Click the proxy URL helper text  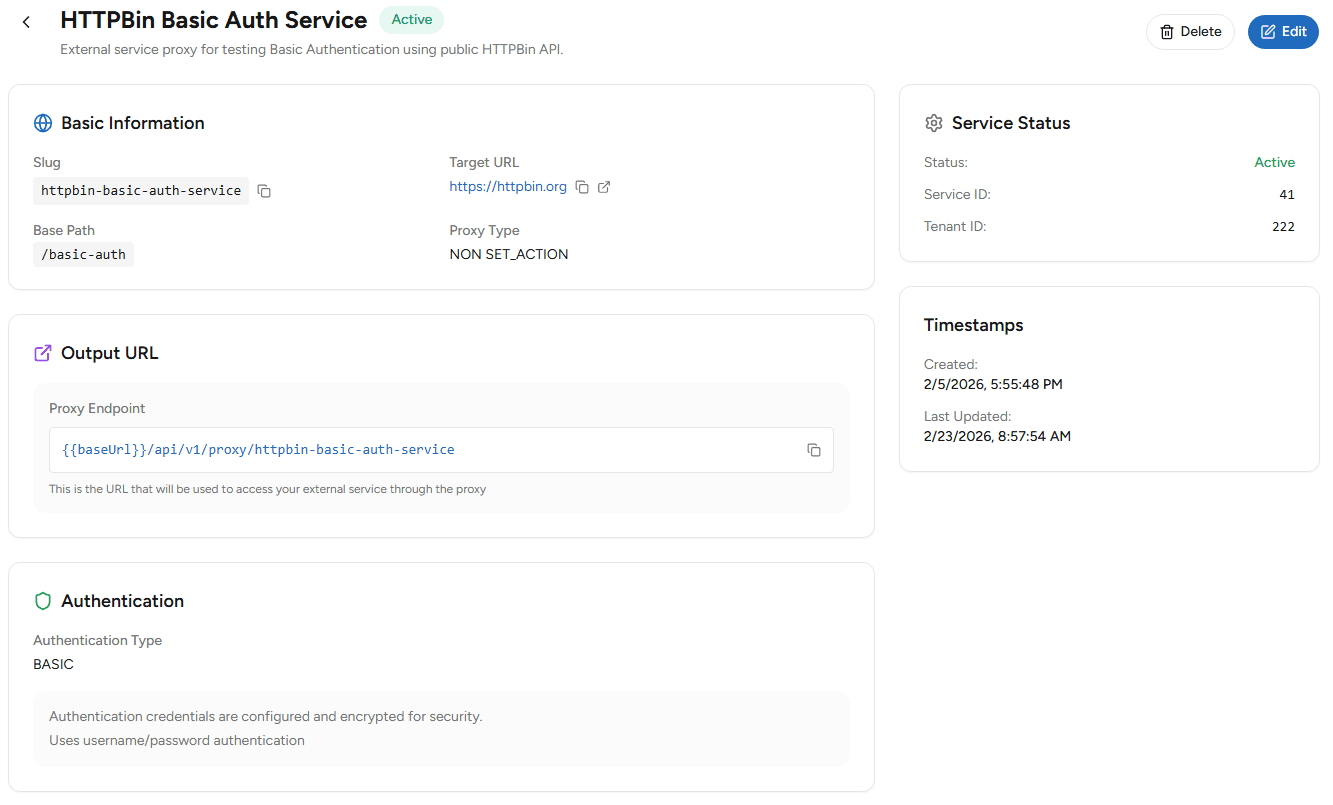coord(268,489)
